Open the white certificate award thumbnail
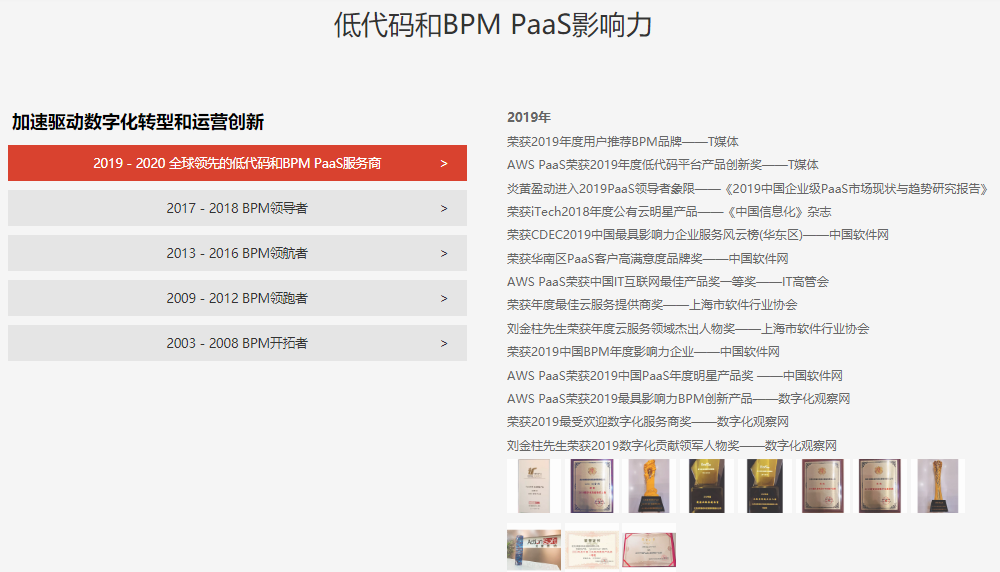Viewport: 1000px width, 572px height. [x=534, y=486]
